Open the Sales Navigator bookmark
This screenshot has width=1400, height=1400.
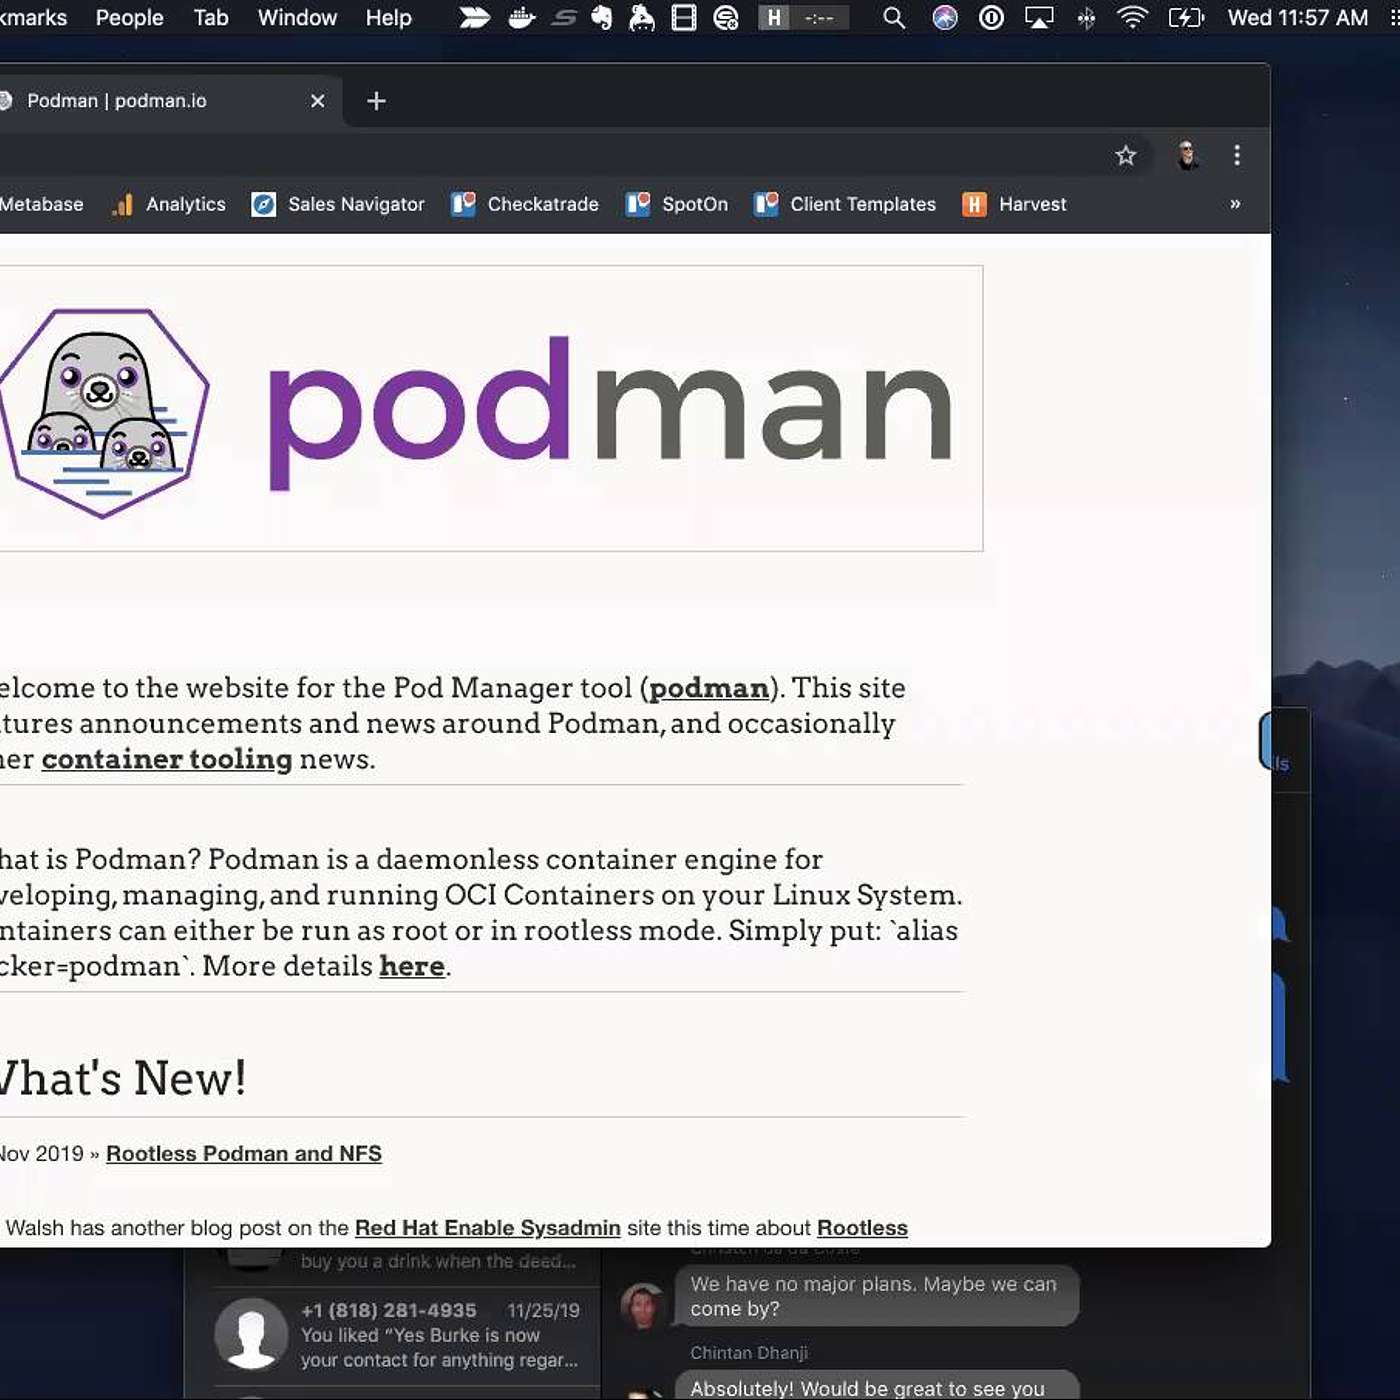[338, 204]
